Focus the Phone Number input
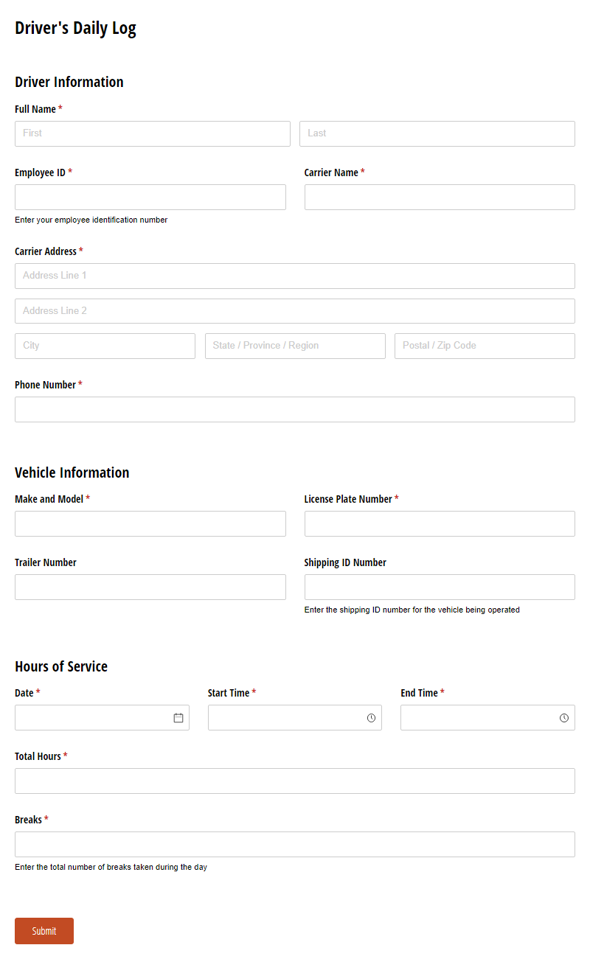 coord(295,409)
